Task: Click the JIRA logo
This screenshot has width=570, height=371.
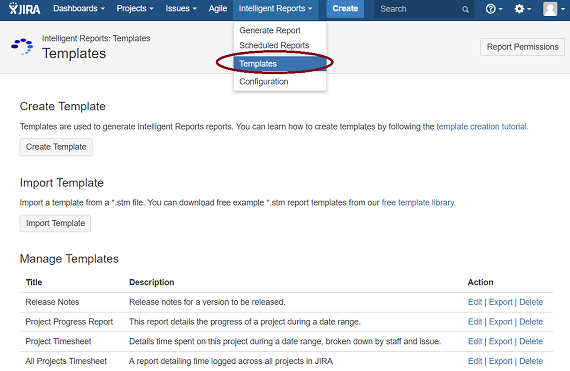Action: click(x=25, y=8)
